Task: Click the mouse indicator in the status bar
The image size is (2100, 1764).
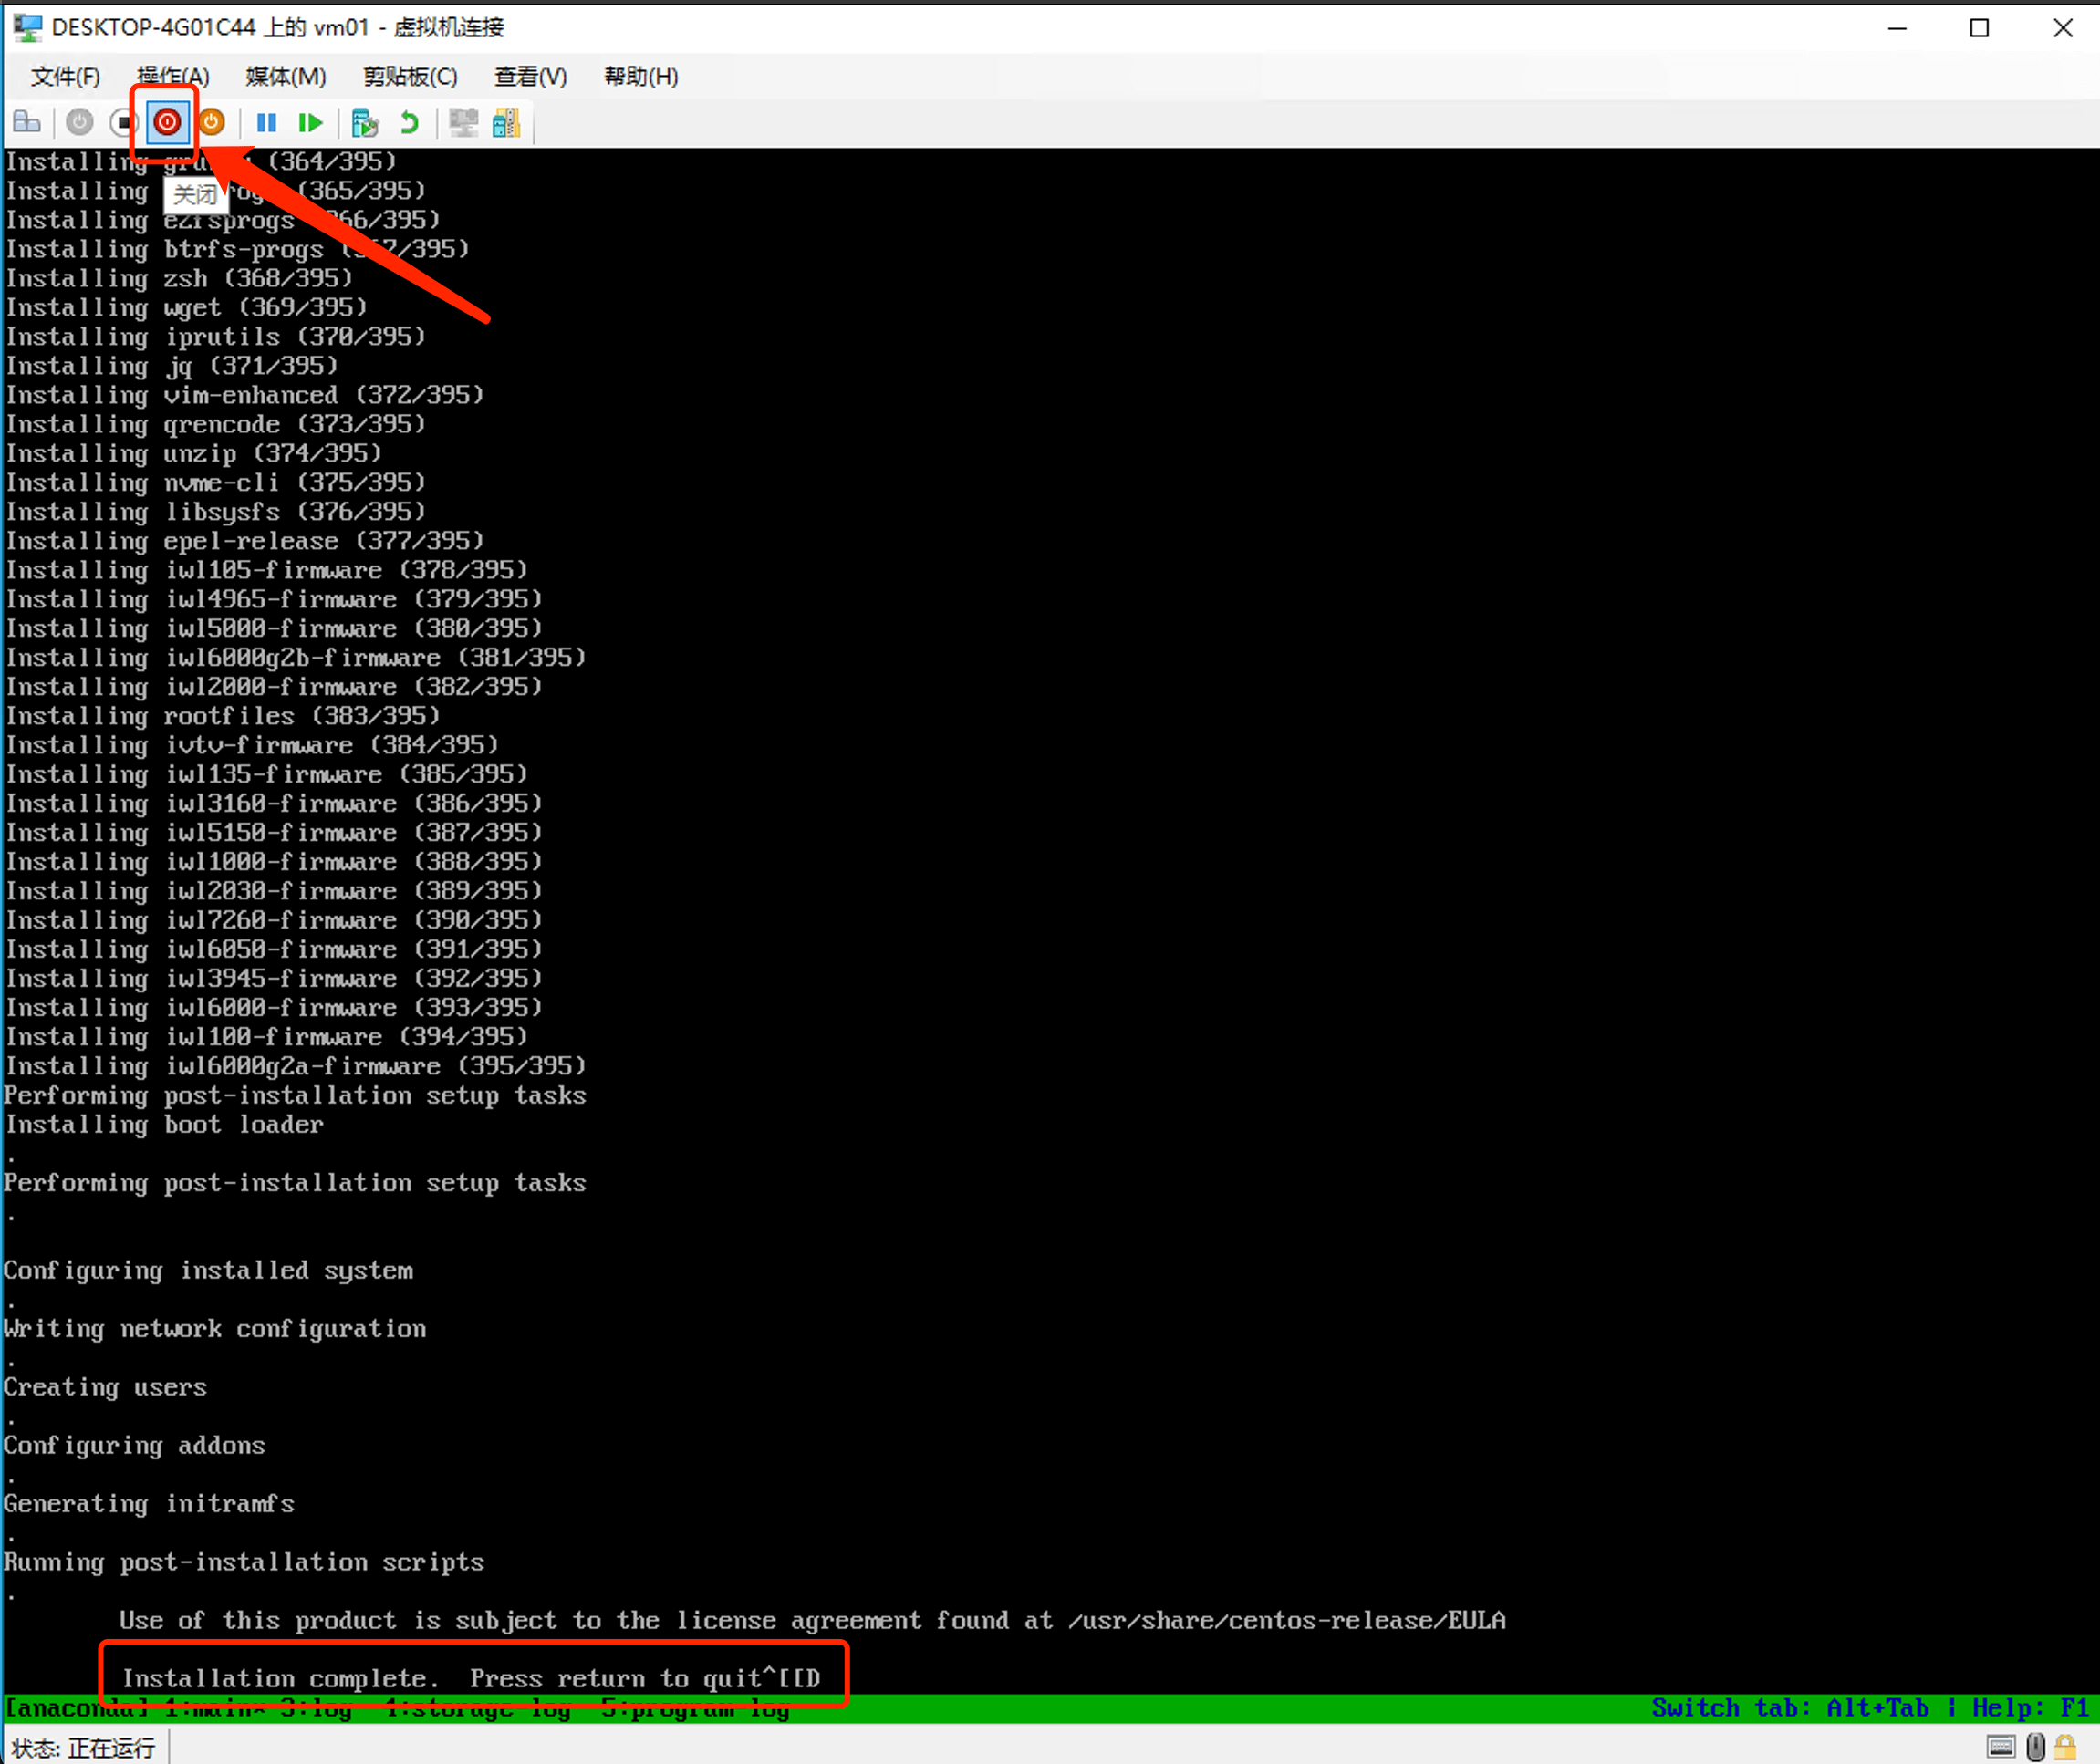Action: click(2035, 1746)
